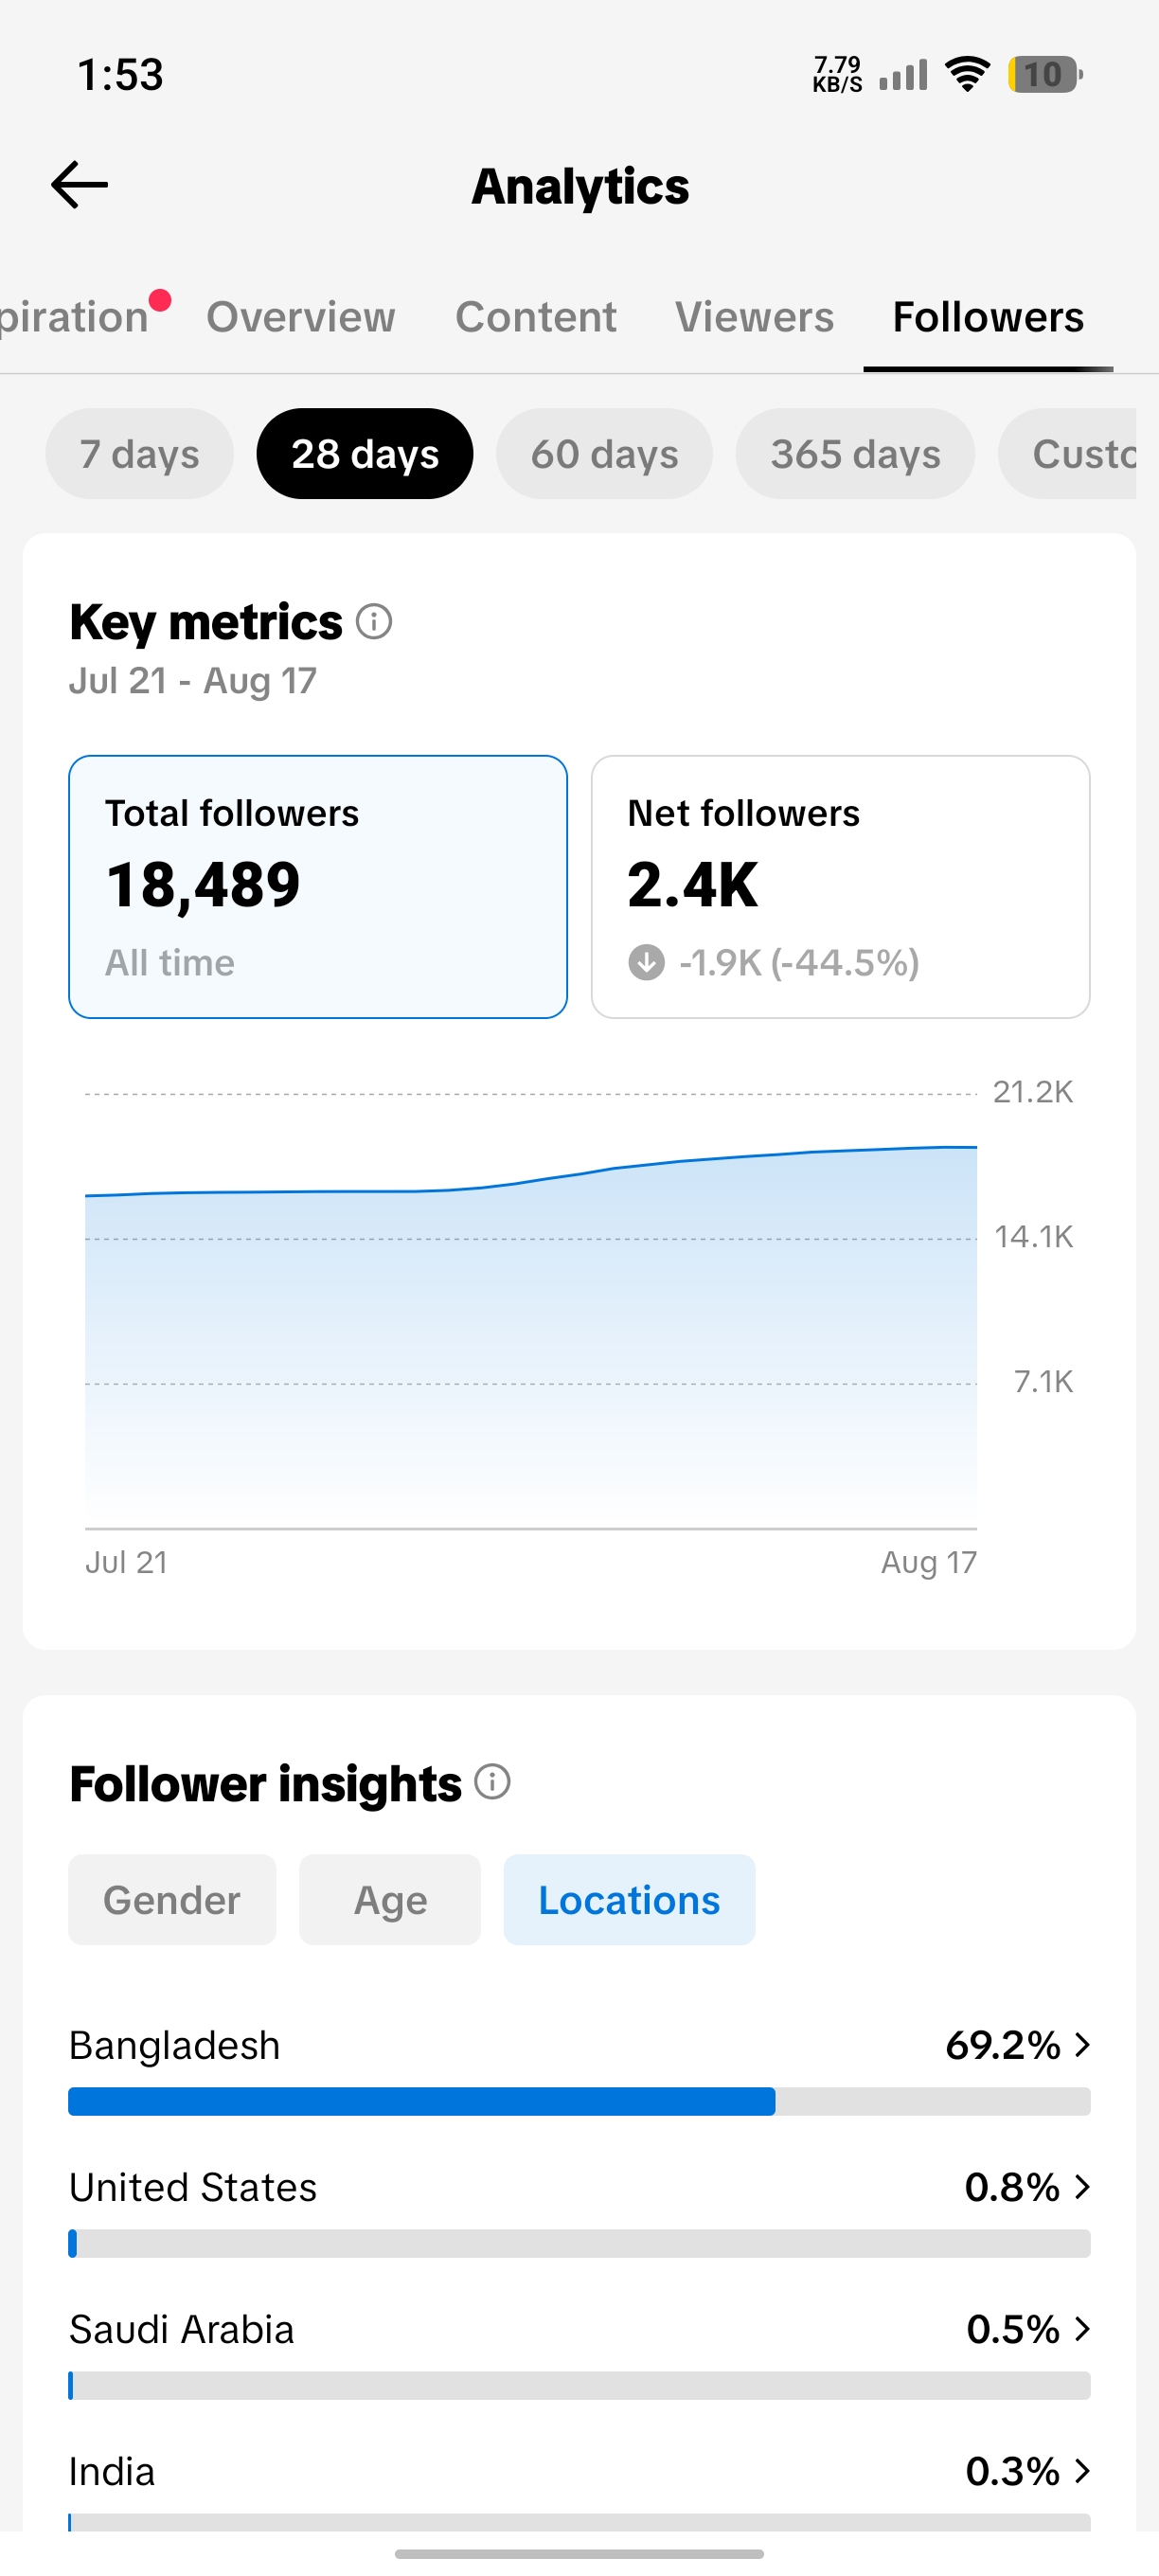Select the 7 days range chip
Screen dimensions: 1159x2576
pyautogui.click(x=139, y=454)
